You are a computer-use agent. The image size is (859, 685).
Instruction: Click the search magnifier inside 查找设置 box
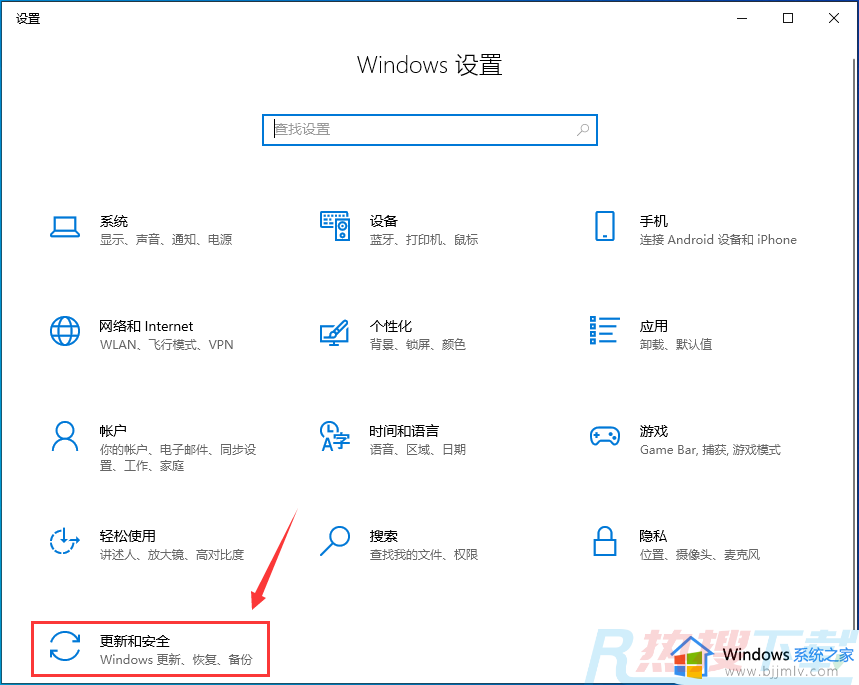coord(583,130)
